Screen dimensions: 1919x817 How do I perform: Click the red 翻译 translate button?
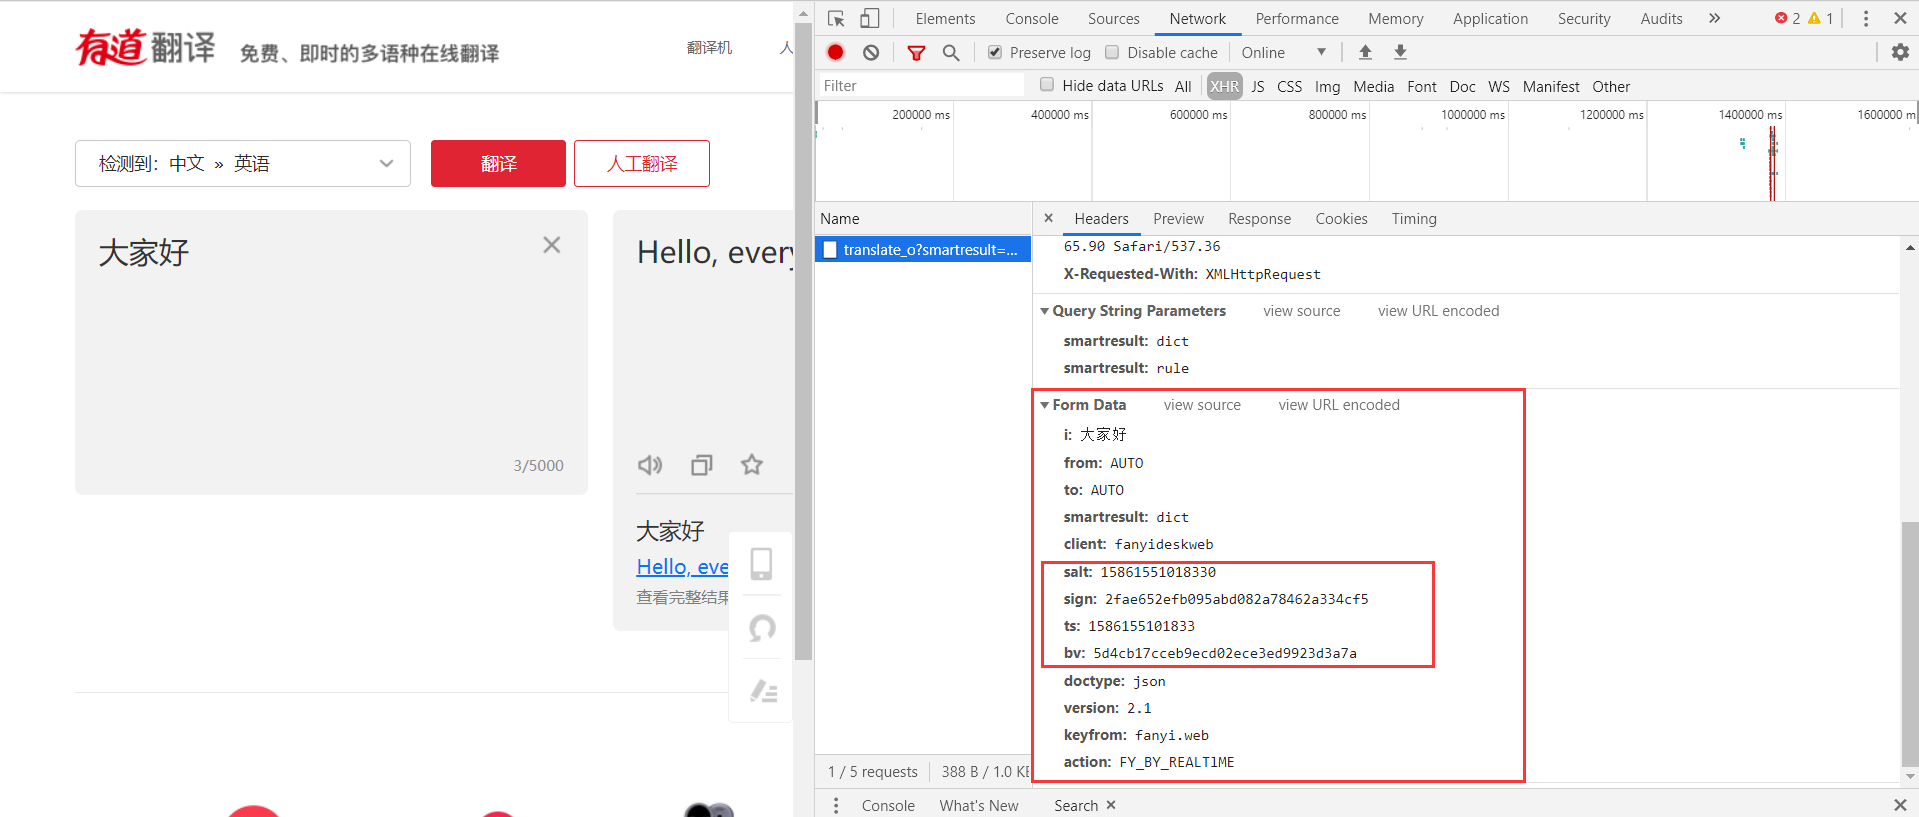[498, 163]
